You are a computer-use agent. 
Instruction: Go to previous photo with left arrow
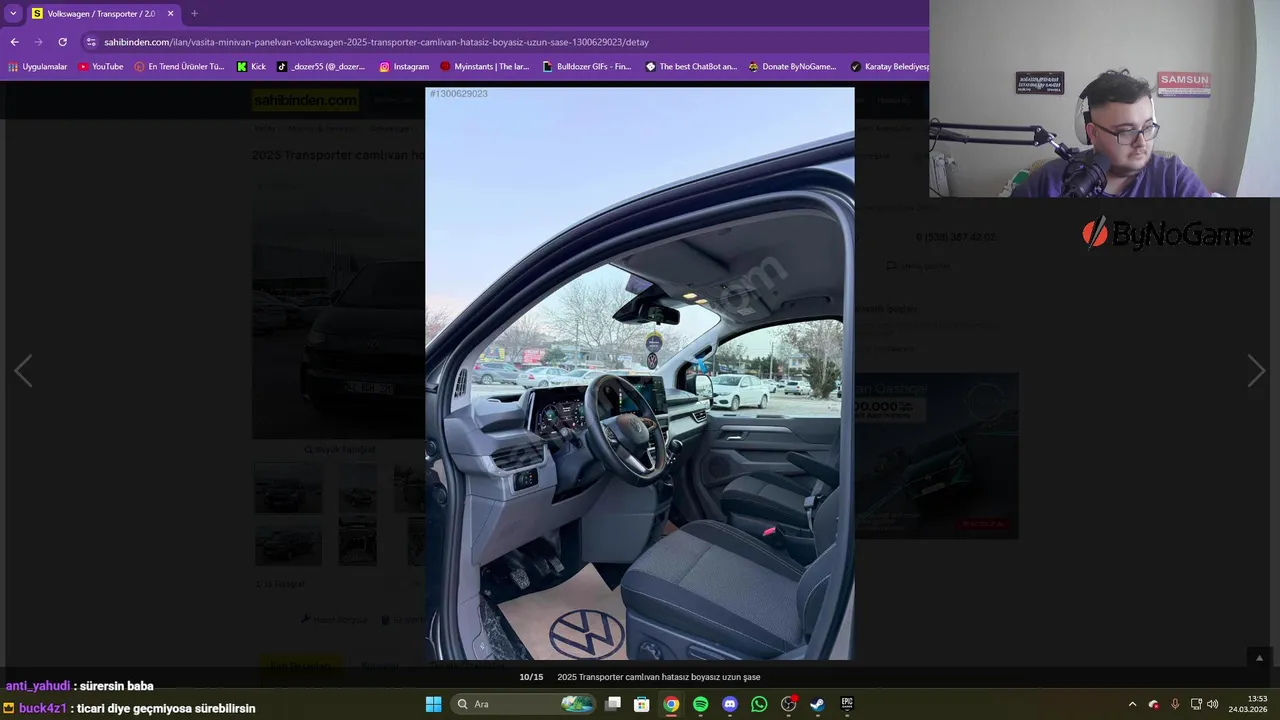coord(23,371)
